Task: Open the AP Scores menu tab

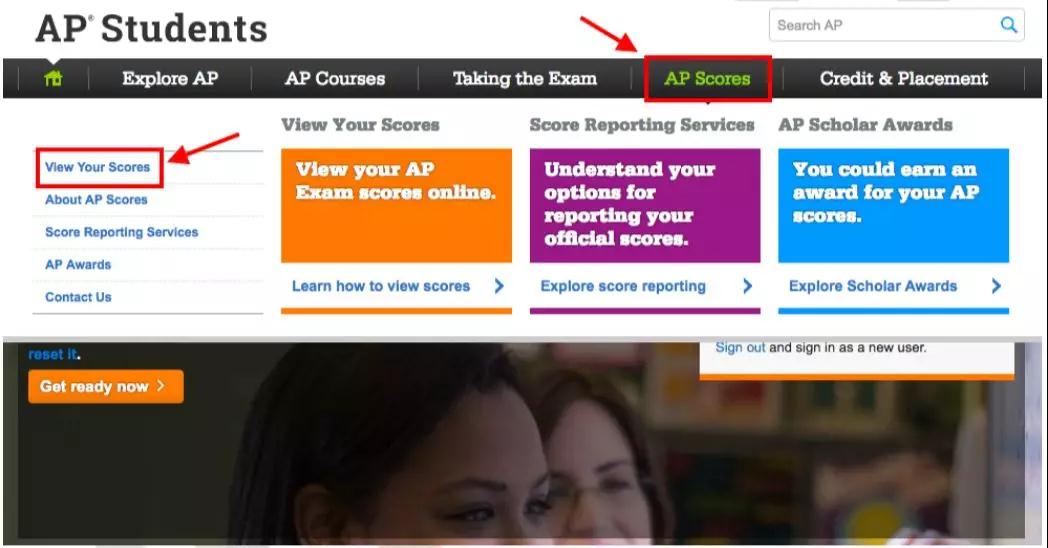Action: click(707, 78)
